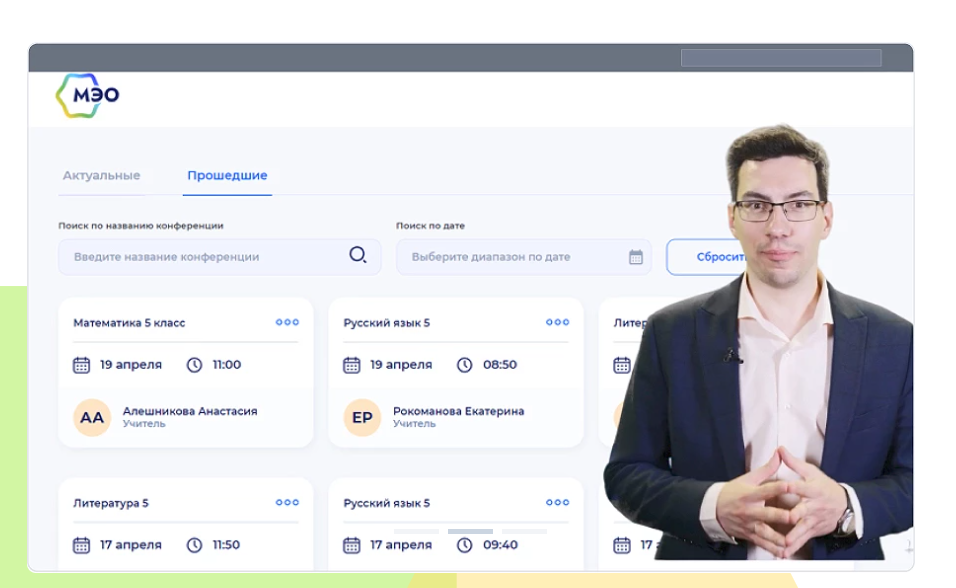Click calendar icon beside 19 апреля on Математика card
956x588 pixels.
[82, 365]
